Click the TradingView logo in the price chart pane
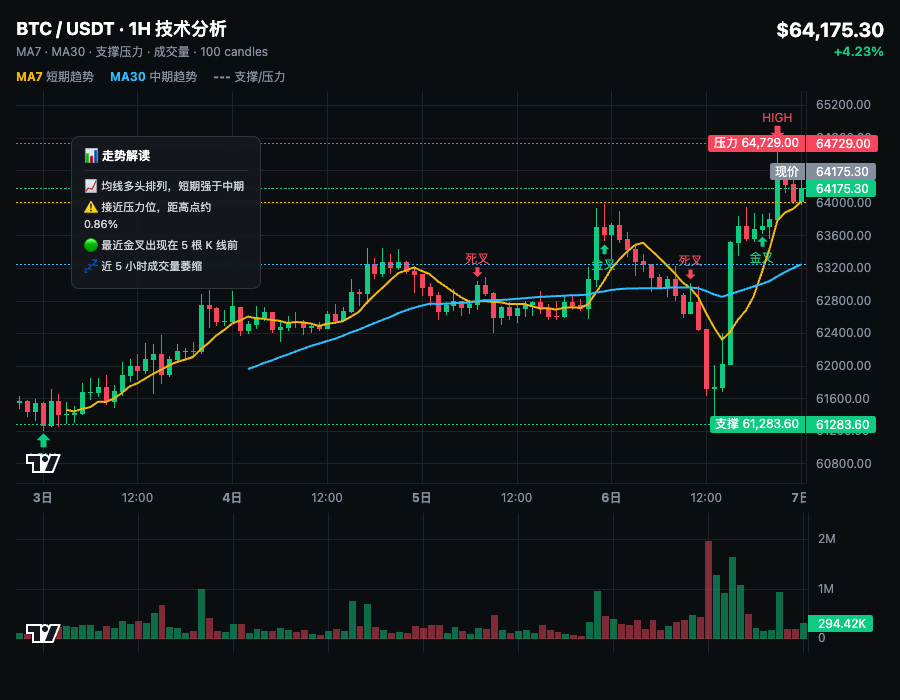This screenshot has width=900, height=700. (x=43, y=463)
